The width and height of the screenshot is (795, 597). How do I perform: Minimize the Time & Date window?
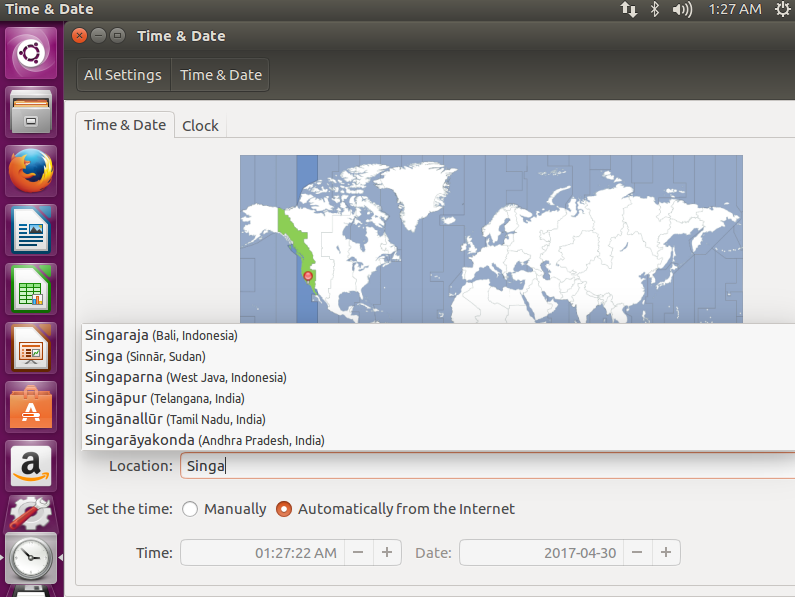98,36
